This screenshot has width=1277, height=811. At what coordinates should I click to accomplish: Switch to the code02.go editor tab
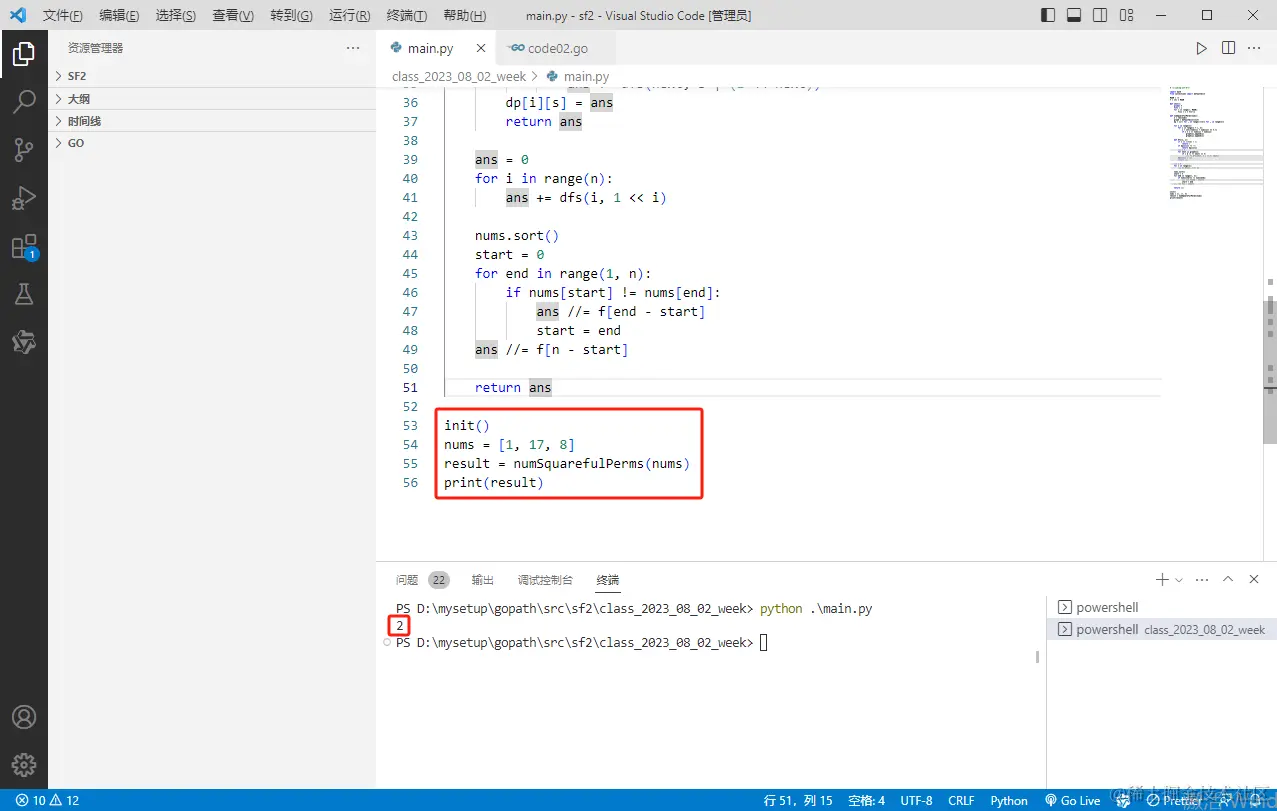point(557,48)
